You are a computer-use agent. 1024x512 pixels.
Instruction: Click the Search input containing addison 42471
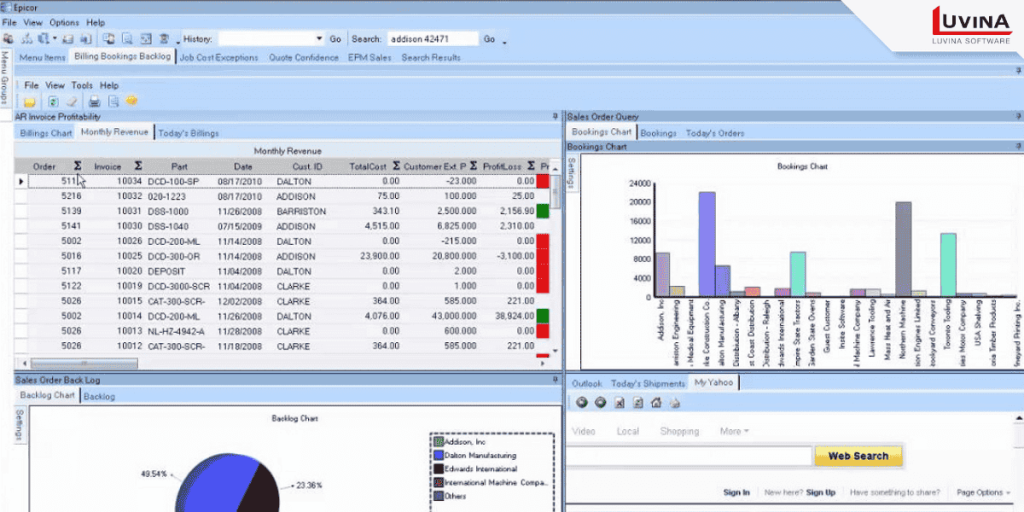coord(432,39)
